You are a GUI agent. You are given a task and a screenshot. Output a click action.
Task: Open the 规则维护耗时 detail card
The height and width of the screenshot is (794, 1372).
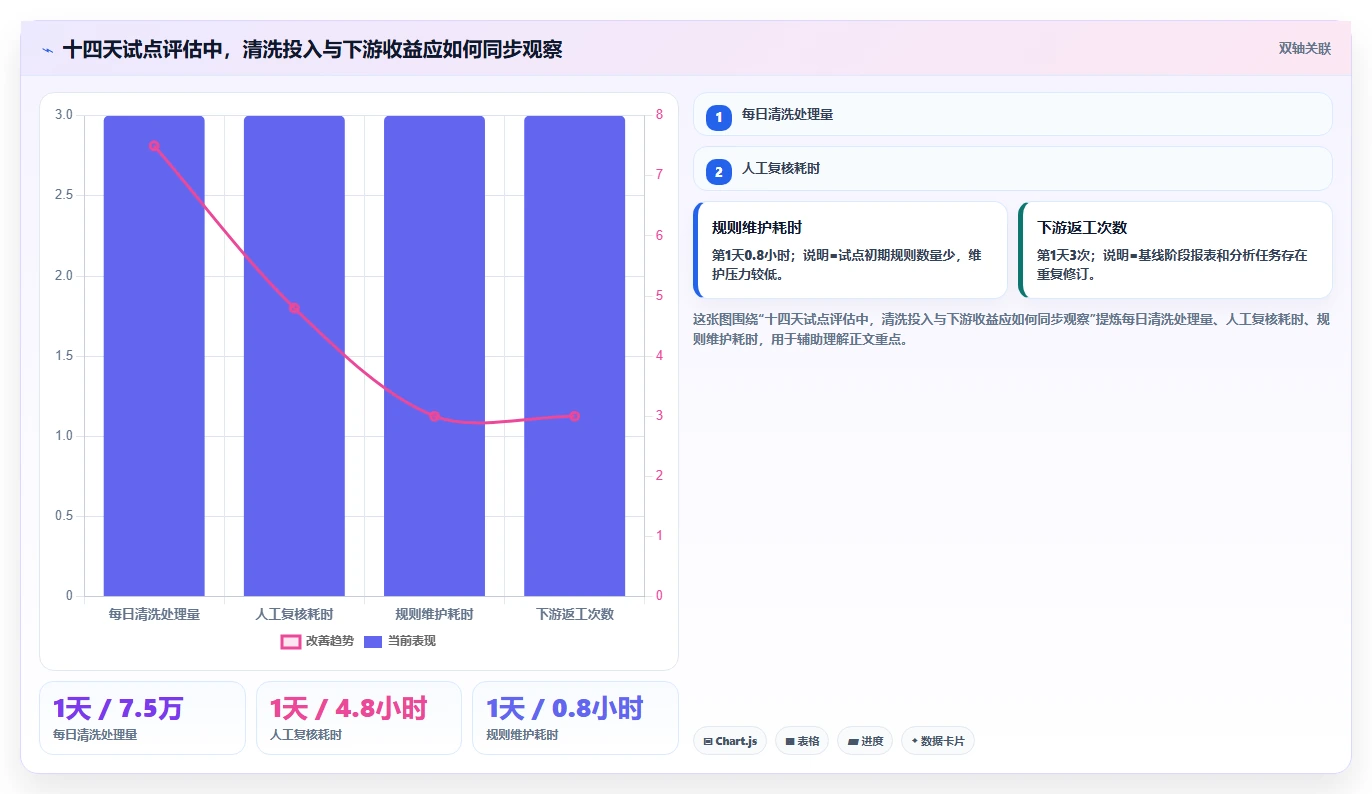pos(850,250)
